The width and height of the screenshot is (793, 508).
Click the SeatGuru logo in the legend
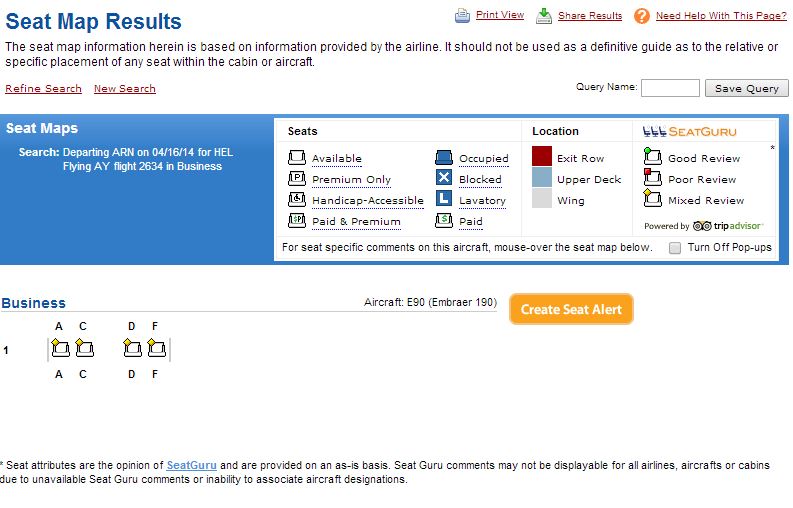point(690,131)
